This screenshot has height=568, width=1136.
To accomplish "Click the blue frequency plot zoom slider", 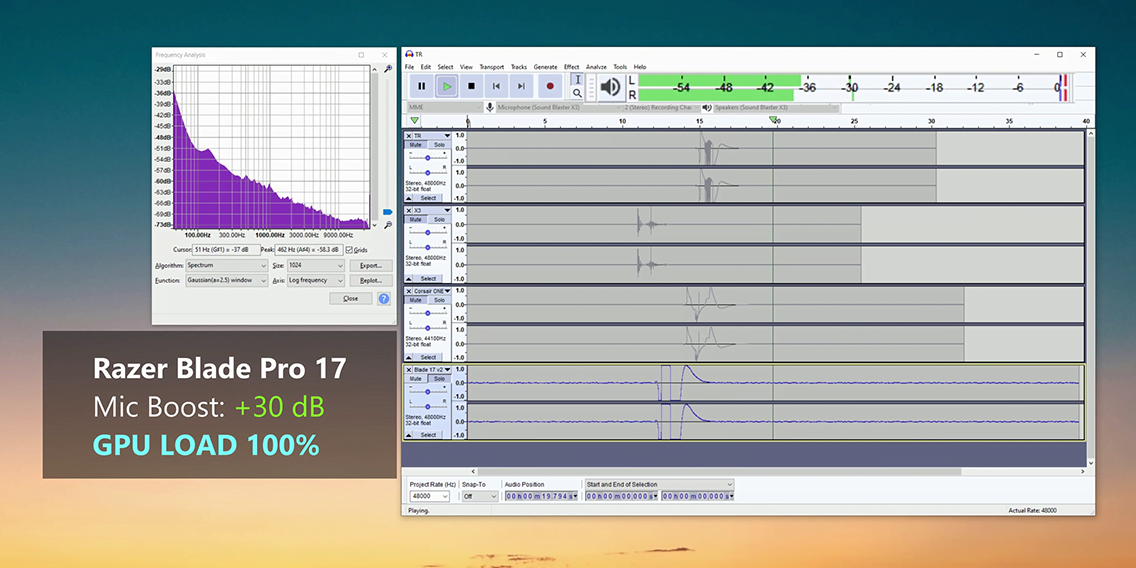I will coord(388,212).
